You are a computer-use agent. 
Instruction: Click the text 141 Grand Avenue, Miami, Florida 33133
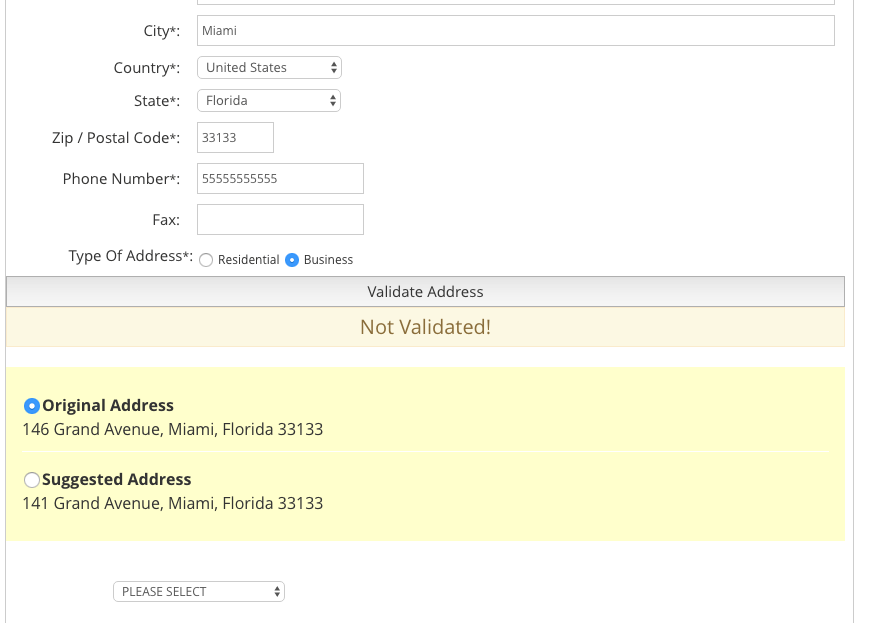pyautogui.click(x=173, y=503)
